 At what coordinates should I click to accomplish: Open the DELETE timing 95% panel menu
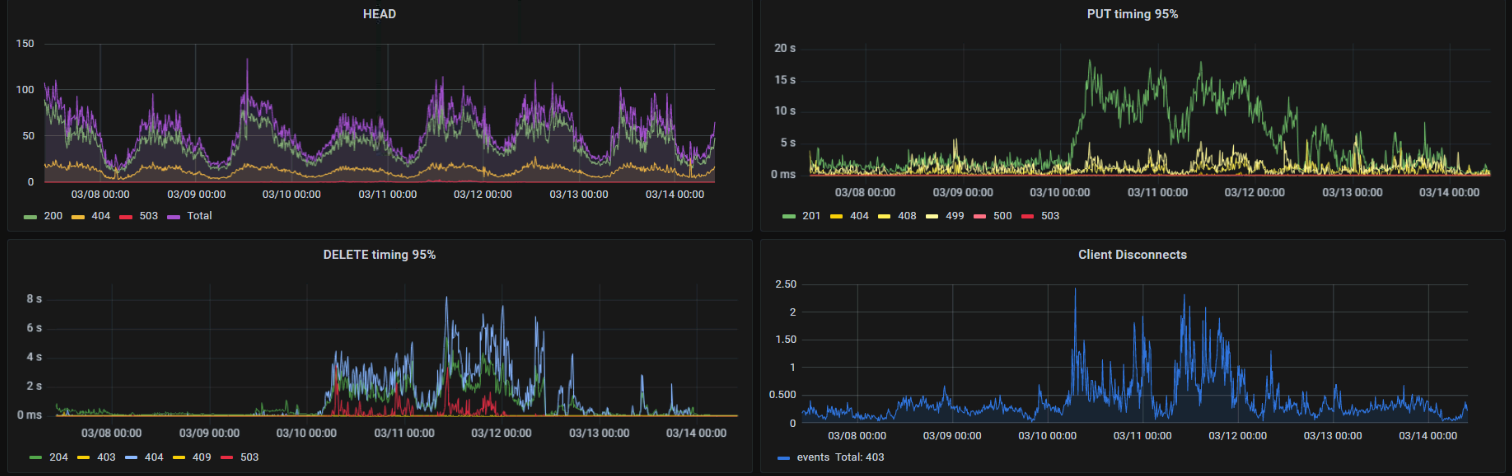tap(379, 255)
